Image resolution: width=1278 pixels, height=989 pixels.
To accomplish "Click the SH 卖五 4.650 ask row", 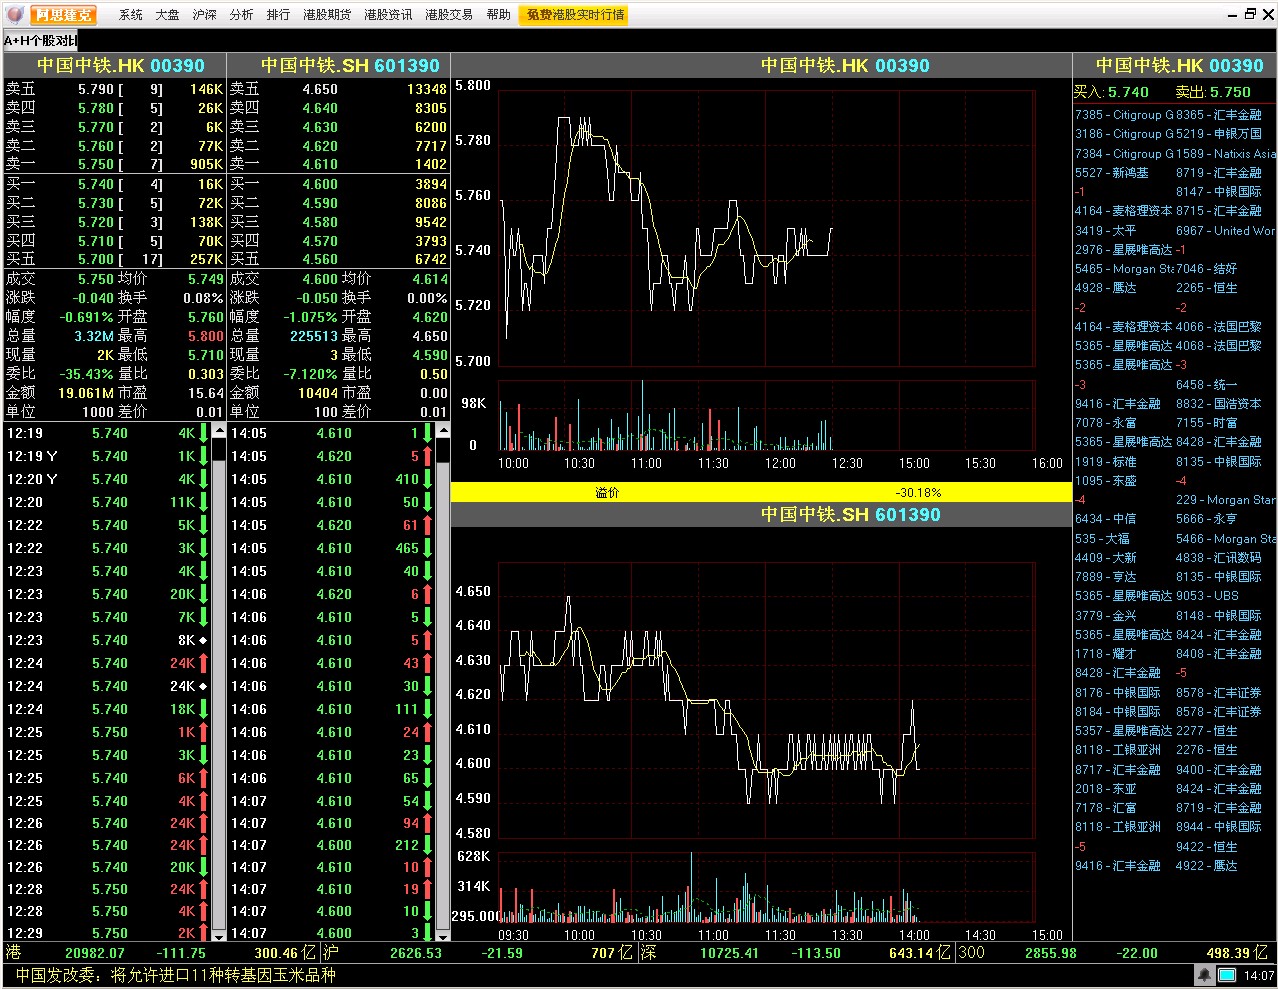I will 339,89.
